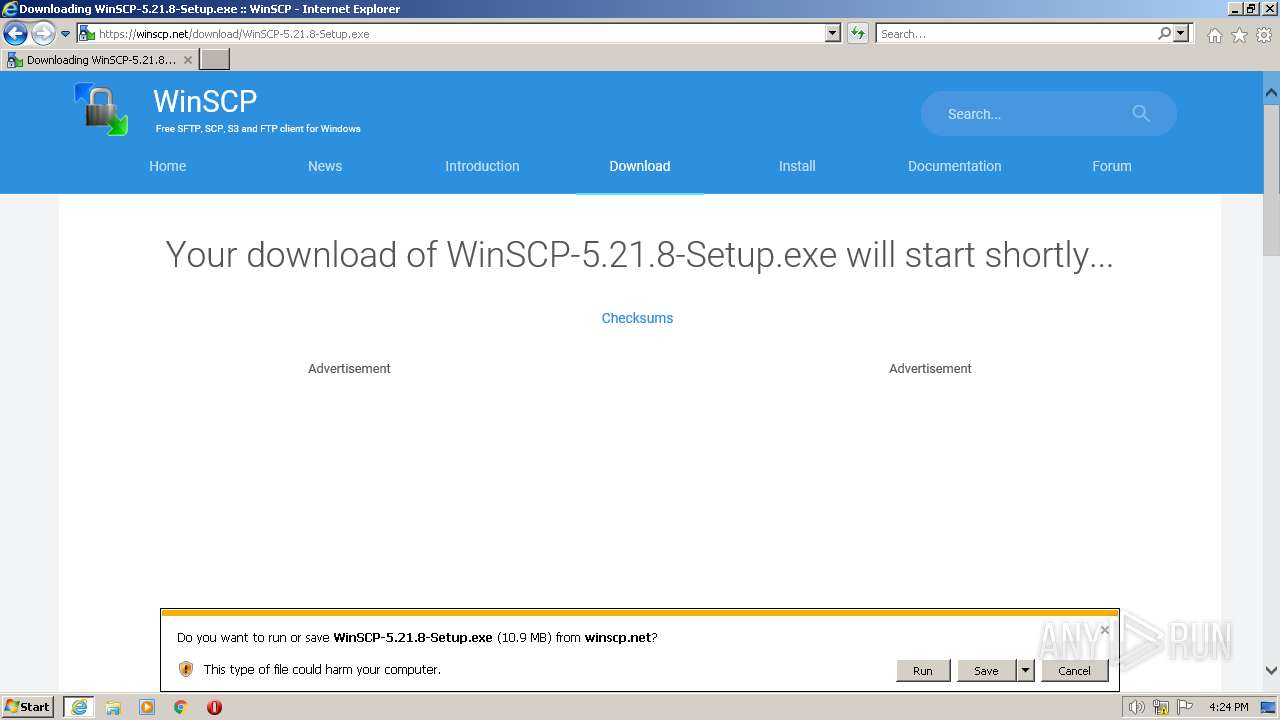Screen dimensions: 1280x720
Task: Open Windows Explorer folder taskbar icon
Action: point(113,707)
